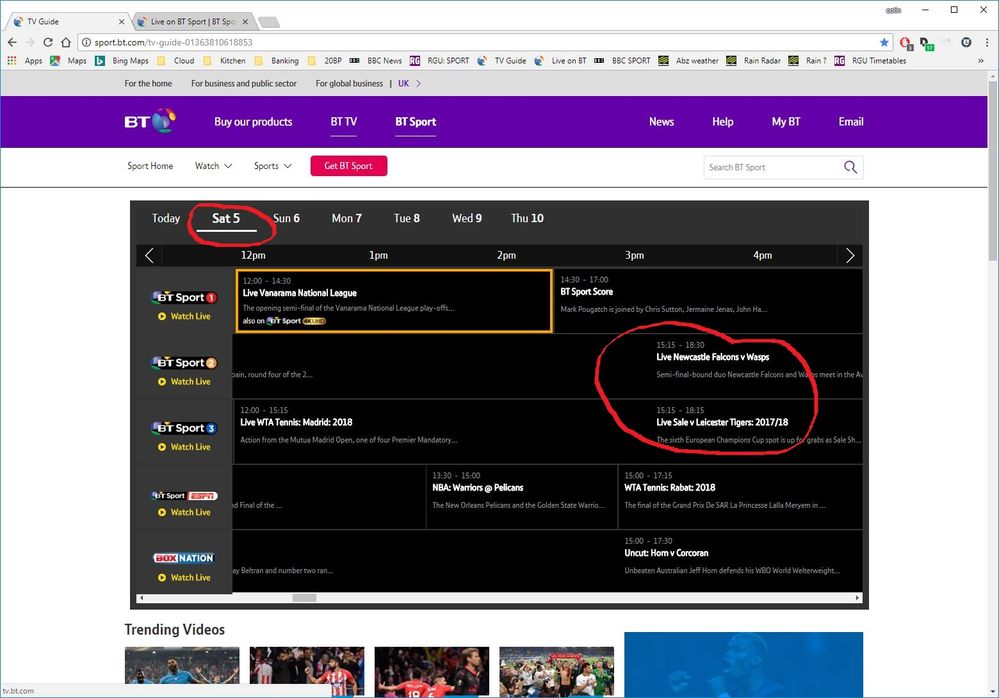The height and width of the screenshot is (698, 999).
Task: Move the guide to earlier times with left arrow
Action: (x=149, y=255)
